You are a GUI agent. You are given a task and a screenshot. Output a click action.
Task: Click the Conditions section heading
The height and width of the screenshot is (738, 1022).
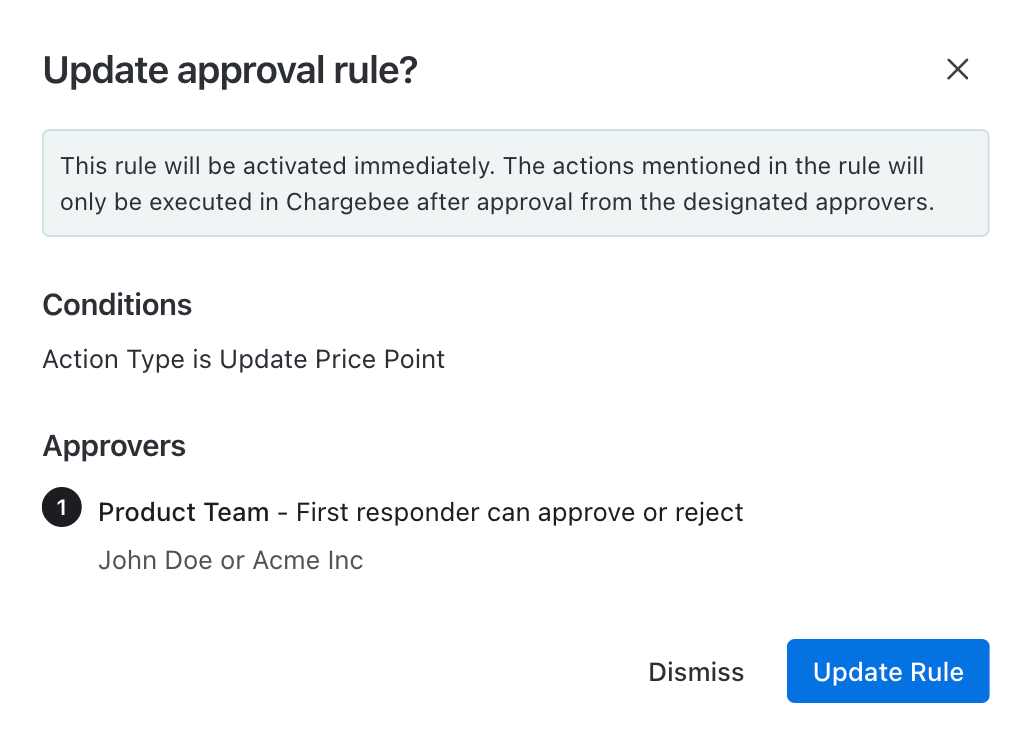pyautogui.click(x=117, y=305)
